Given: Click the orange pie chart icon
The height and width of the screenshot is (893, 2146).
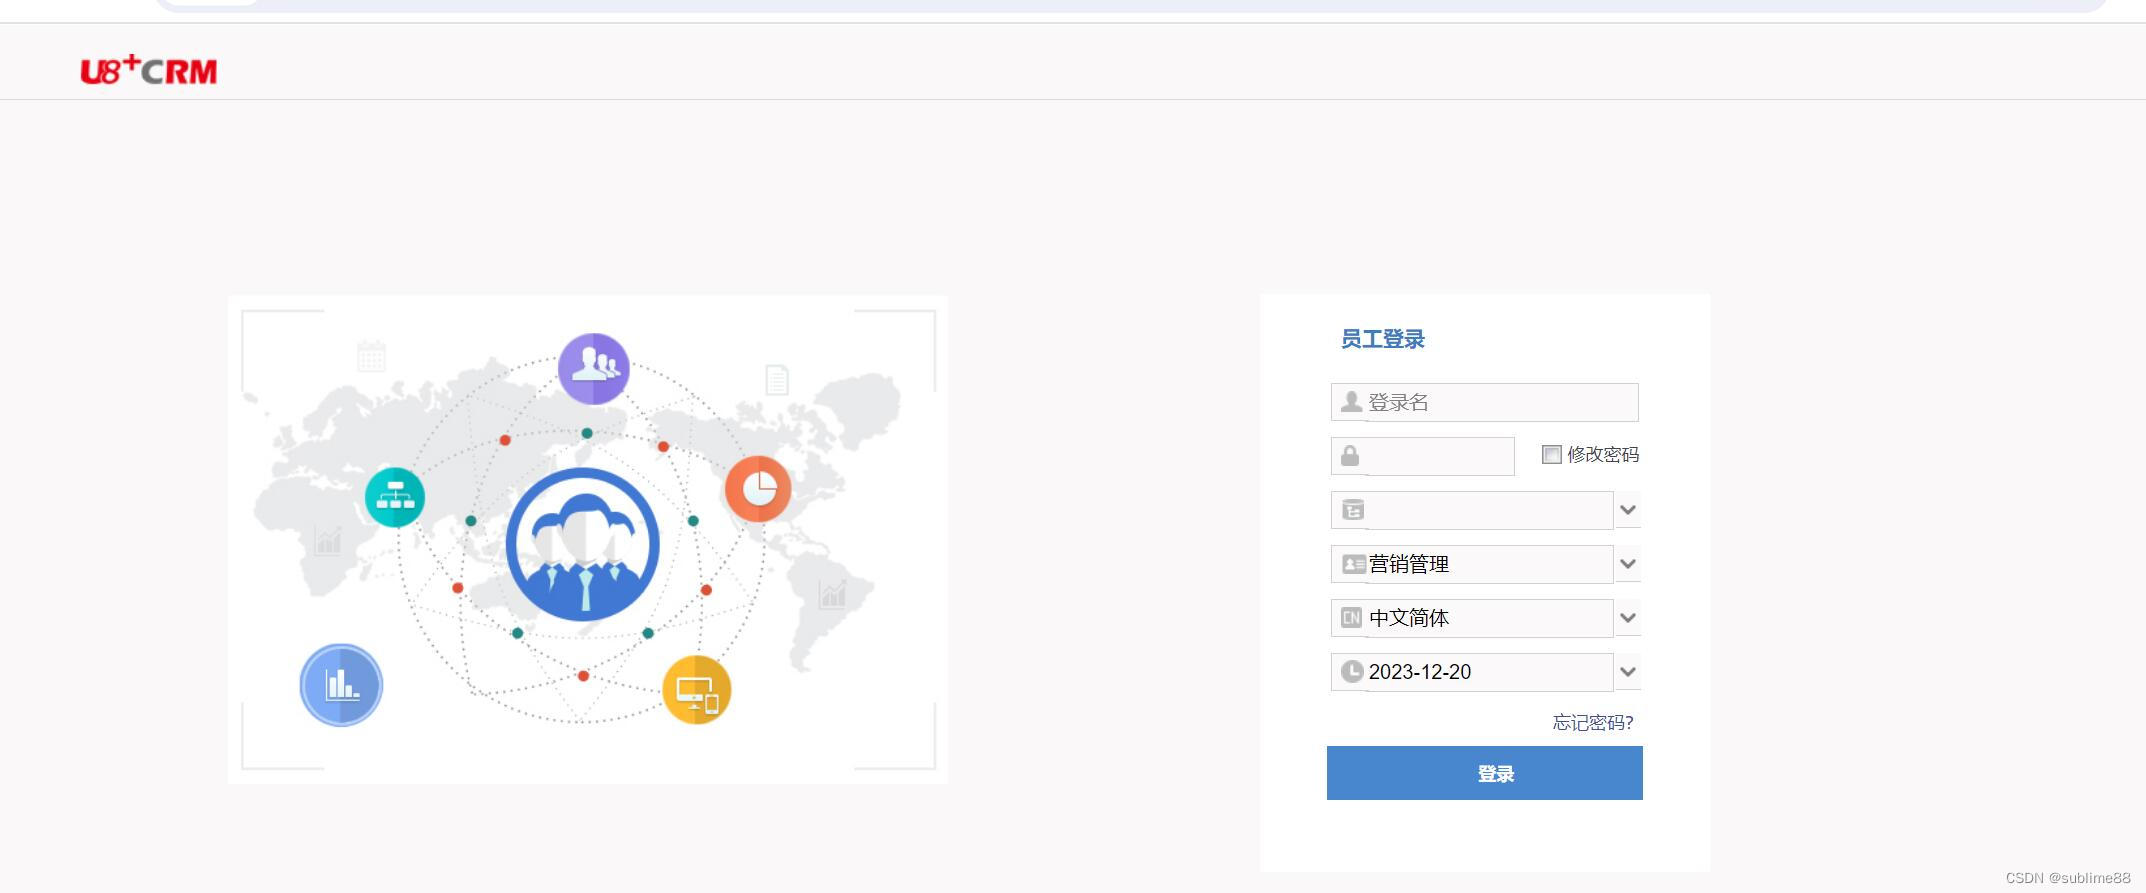Looking at the screenshot, I should [x=758, y=489].
